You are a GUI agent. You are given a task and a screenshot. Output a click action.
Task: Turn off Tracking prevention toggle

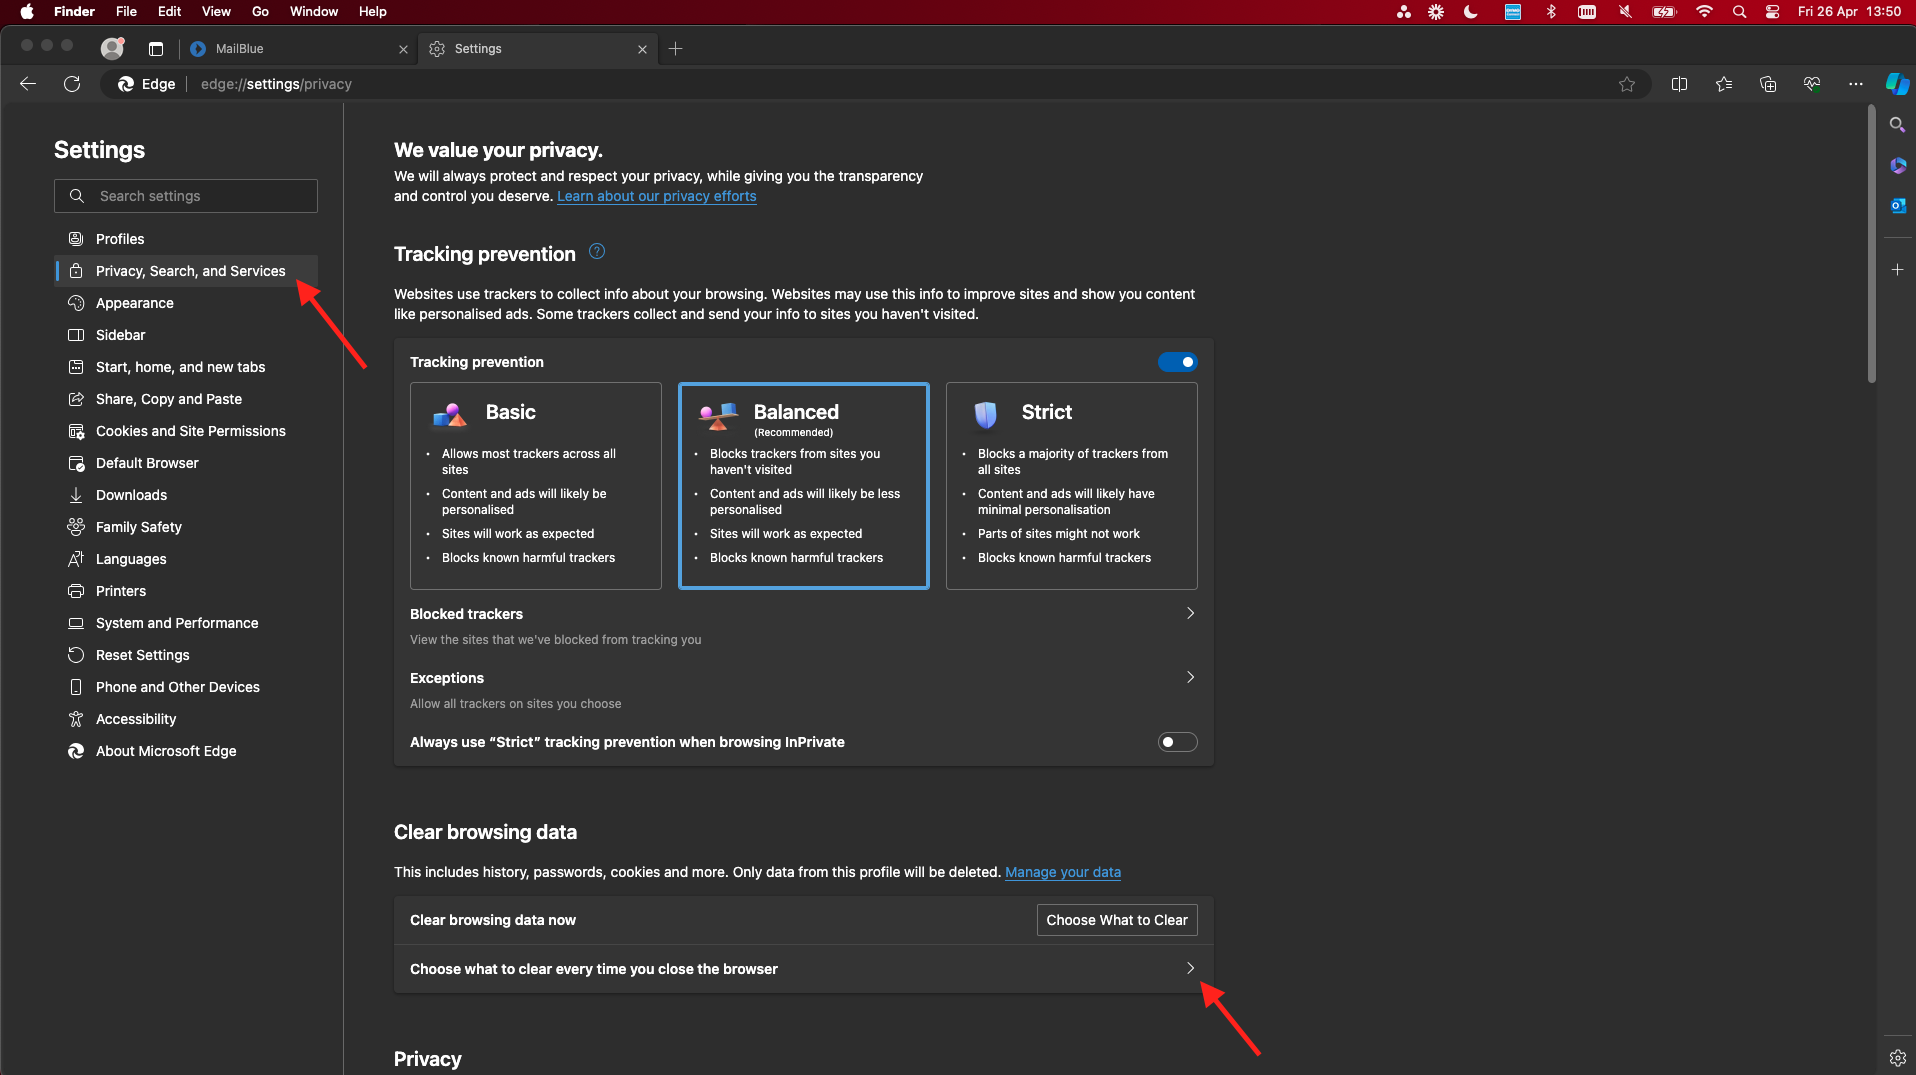(x=1177, y=362)
